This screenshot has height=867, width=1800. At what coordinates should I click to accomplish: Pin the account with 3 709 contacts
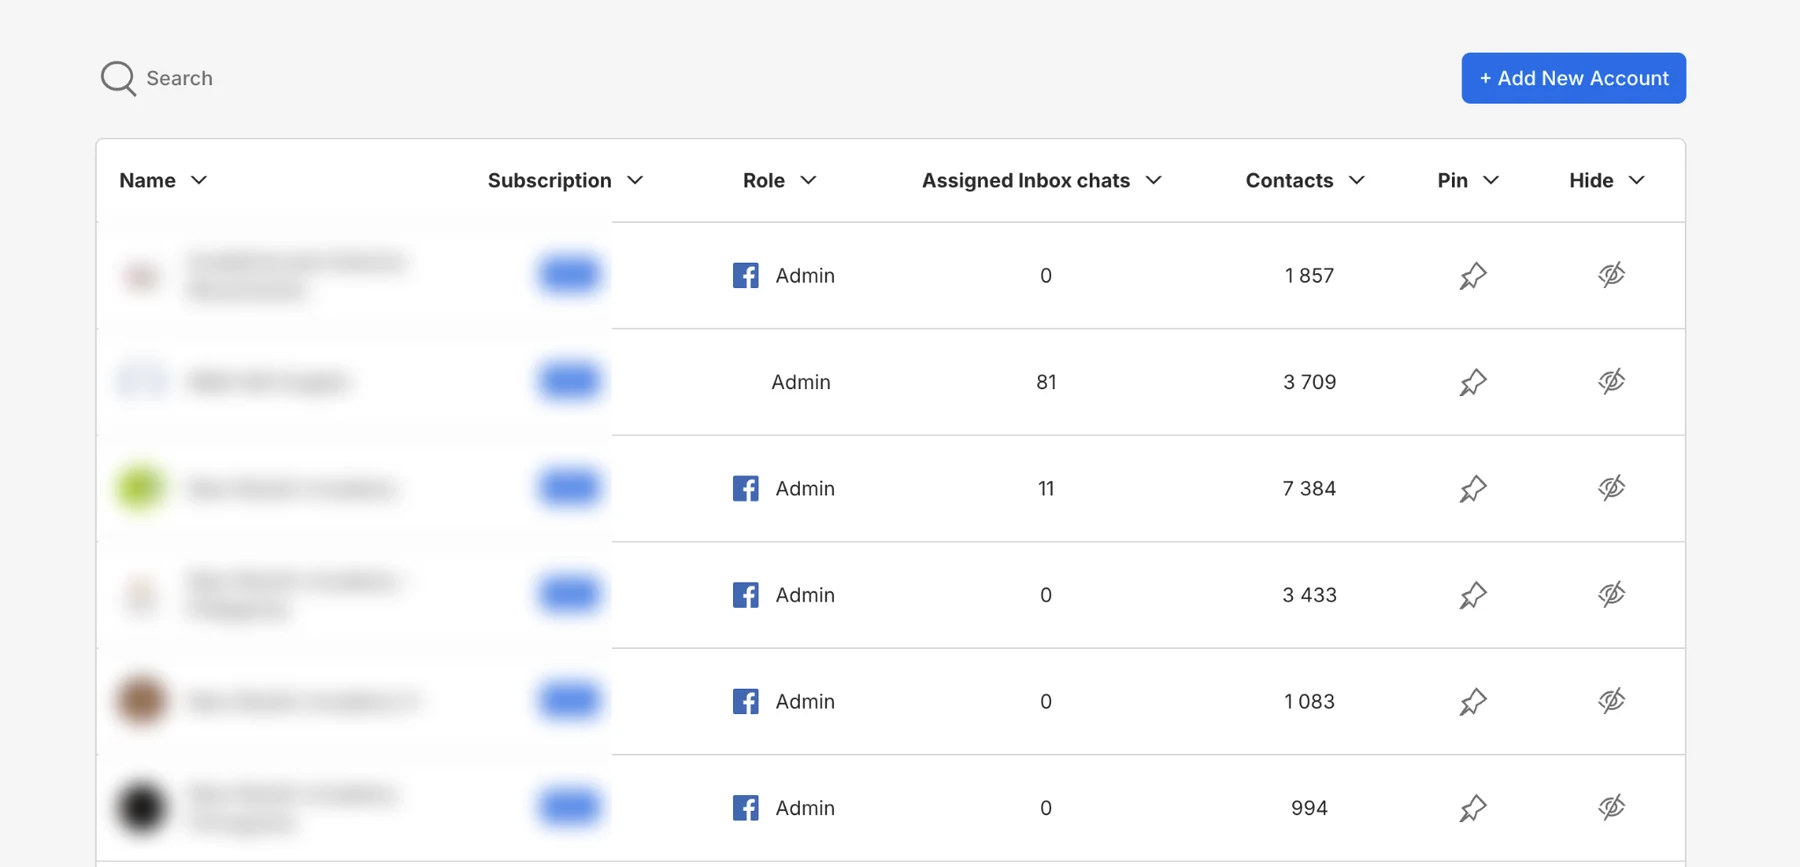pyautogui.click(x=1472, y=382)
